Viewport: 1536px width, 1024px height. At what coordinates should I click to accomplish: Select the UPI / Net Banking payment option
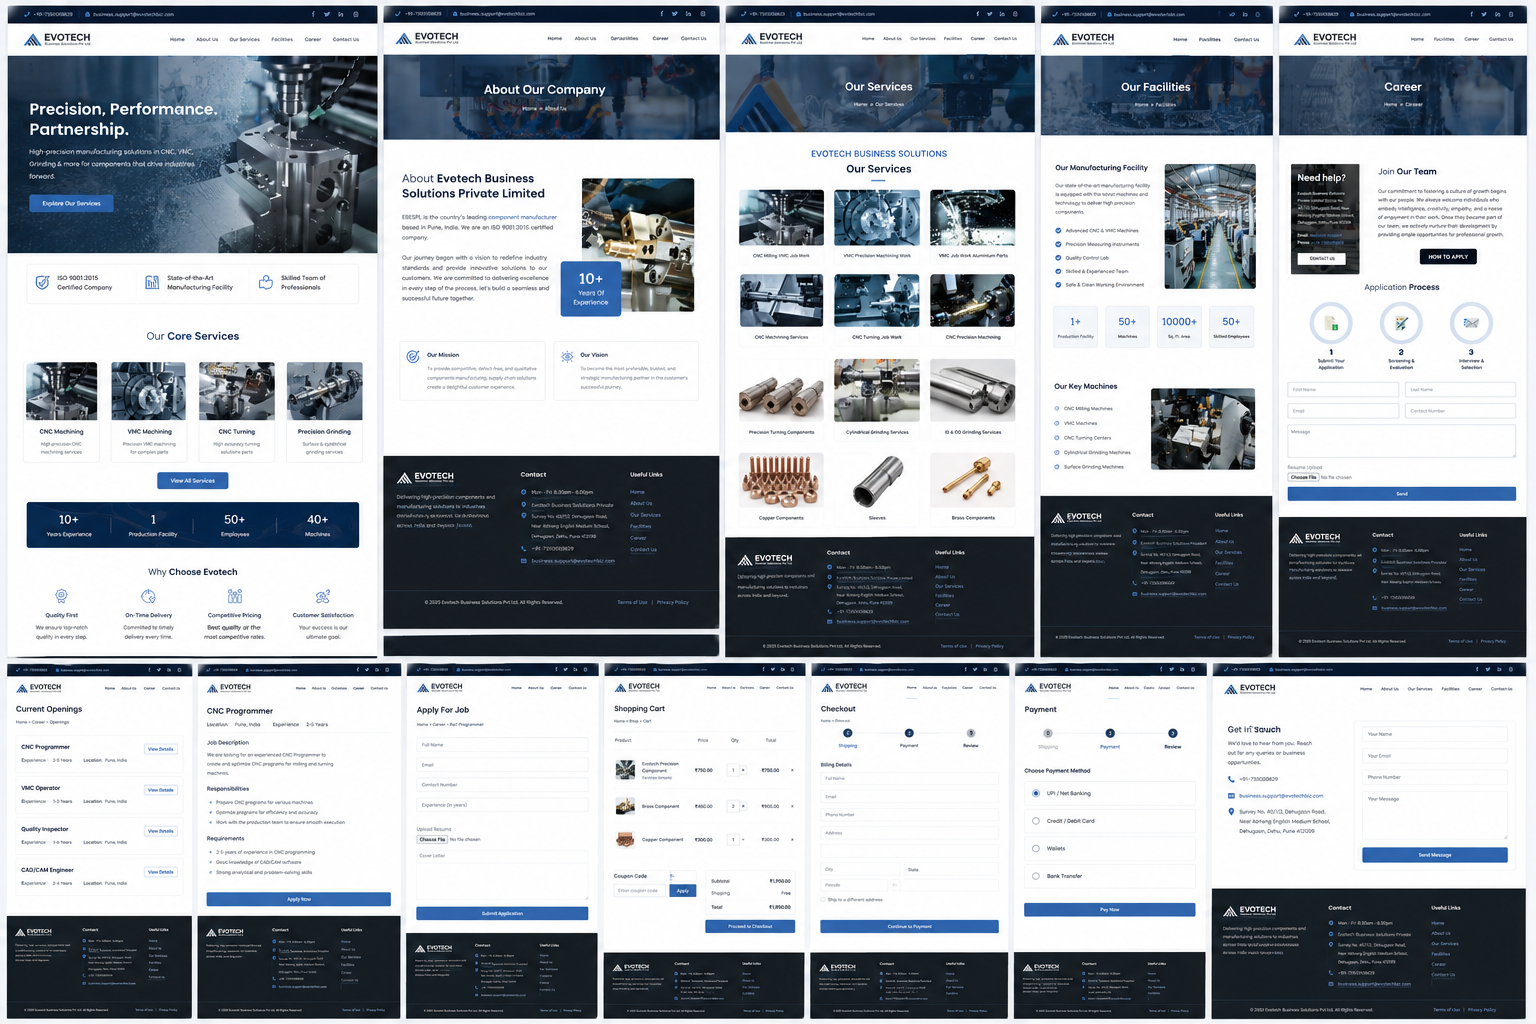tap(1036, 793)
